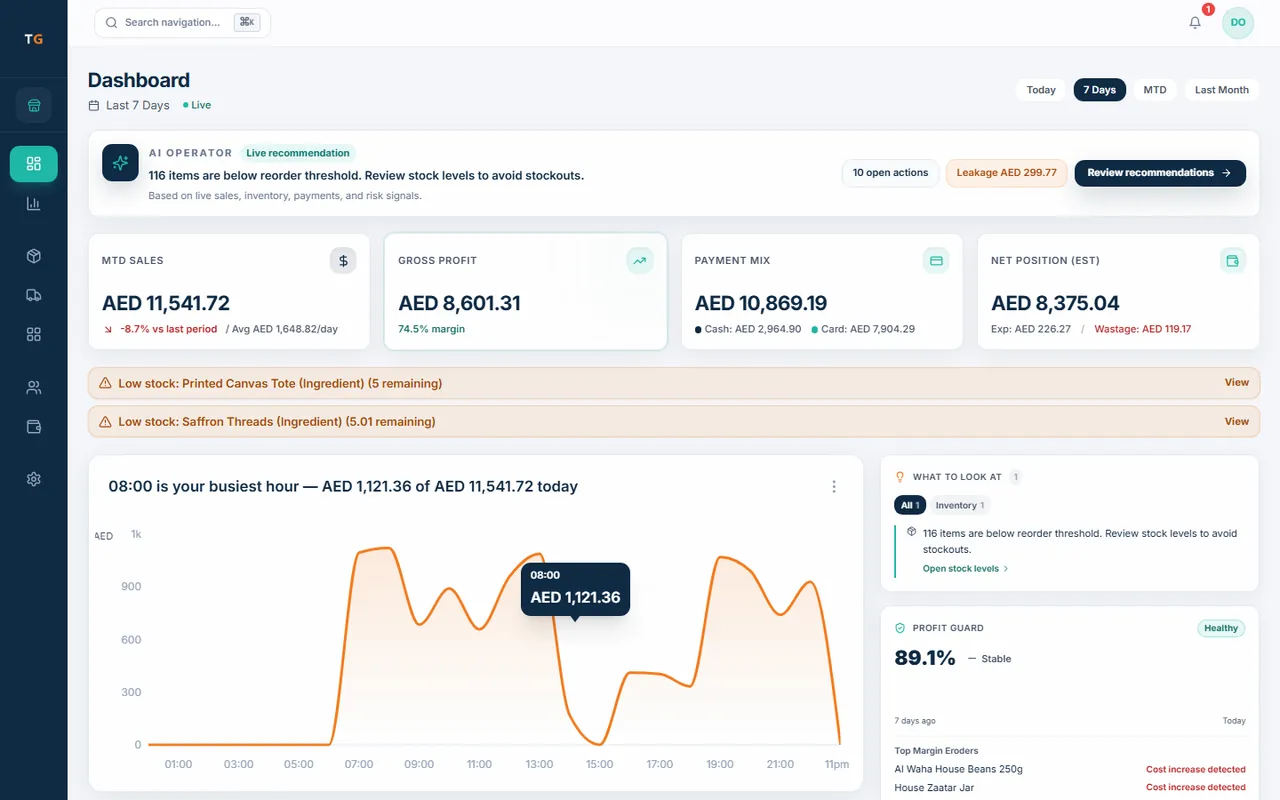Click the TG logo
This screenshot has height=800, width=1280.
(x=34, y=39)
